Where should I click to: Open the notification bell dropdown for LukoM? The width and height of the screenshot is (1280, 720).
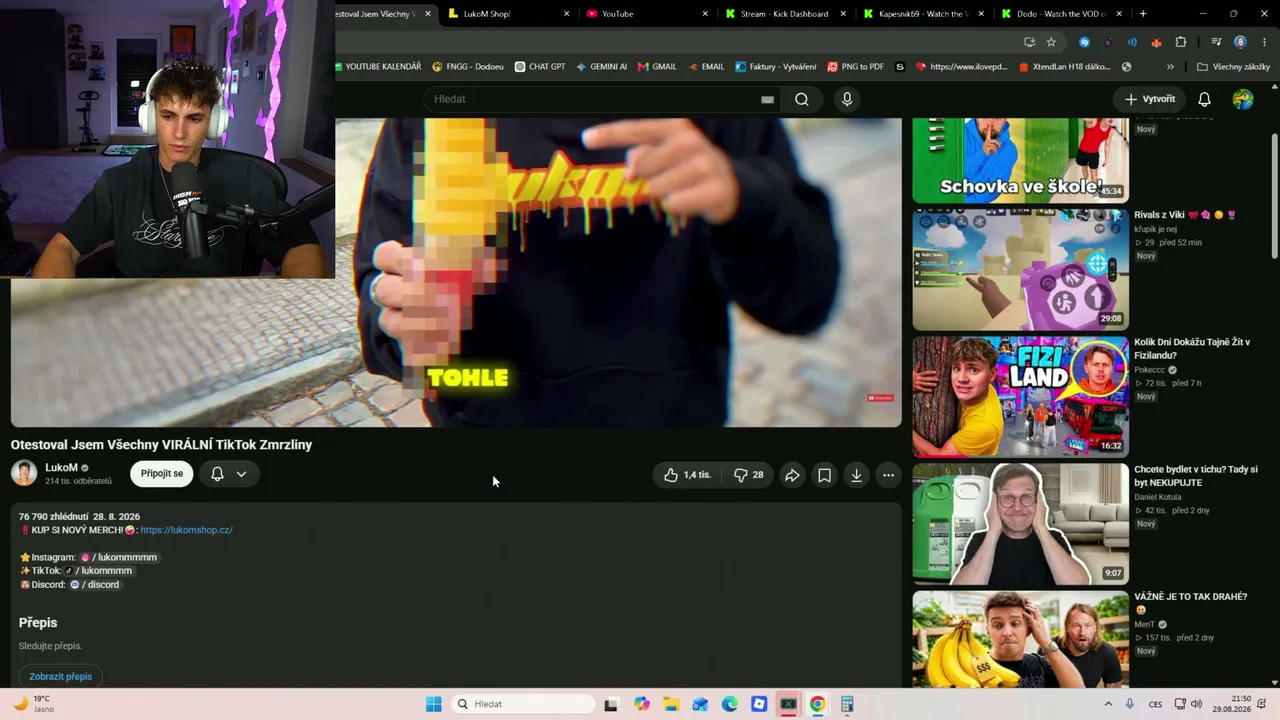click(x=229, y=474)
